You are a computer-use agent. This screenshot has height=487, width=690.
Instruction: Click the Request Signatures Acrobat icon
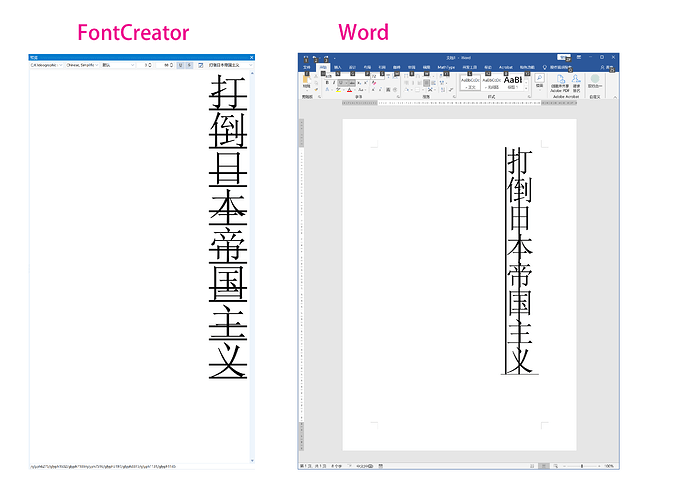576,78
